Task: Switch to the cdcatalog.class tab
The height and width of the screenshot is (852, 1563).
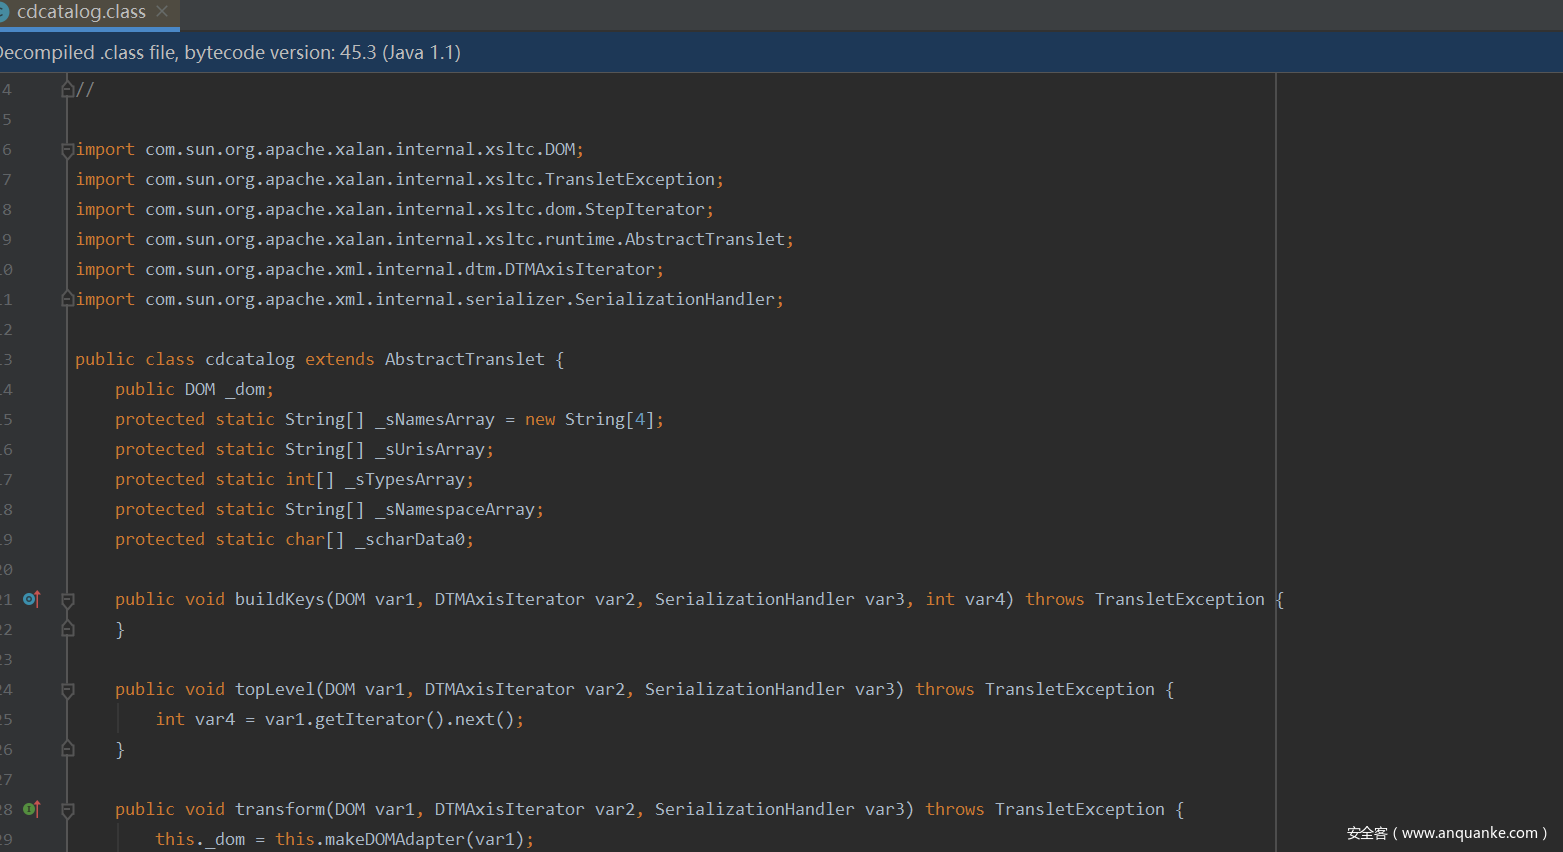Action: (x=81, y=12)
